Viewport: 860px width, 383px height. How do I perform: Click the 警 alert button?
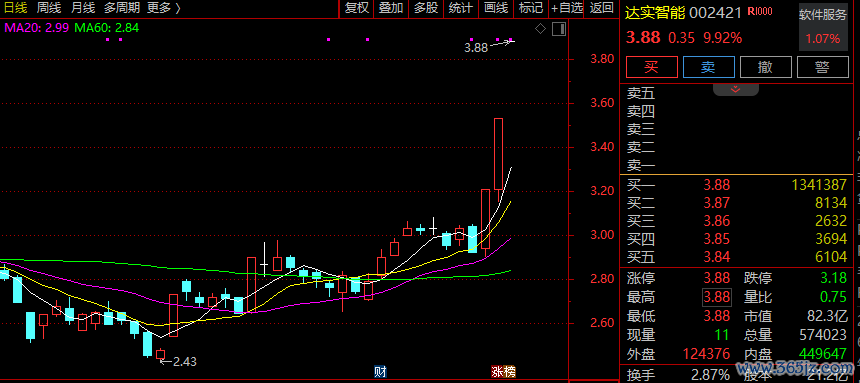pyautogui.click(x=823, y=67)
